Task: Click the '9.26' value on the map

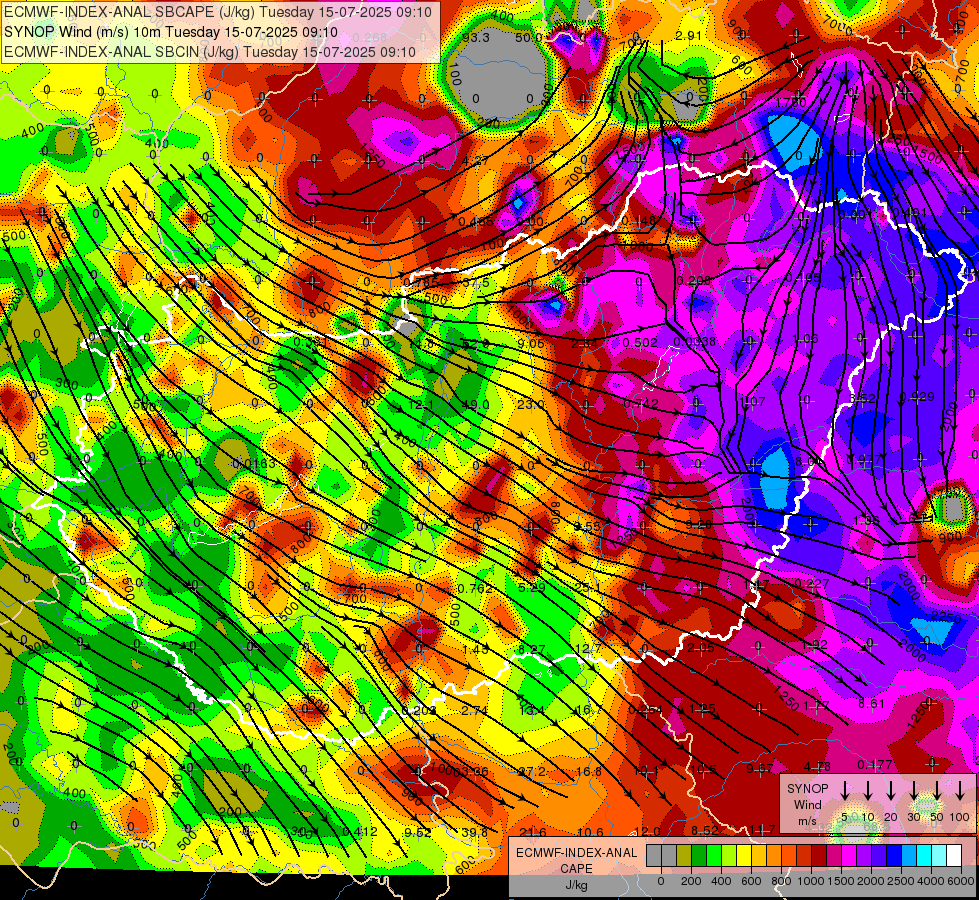Action: (698, 525)
